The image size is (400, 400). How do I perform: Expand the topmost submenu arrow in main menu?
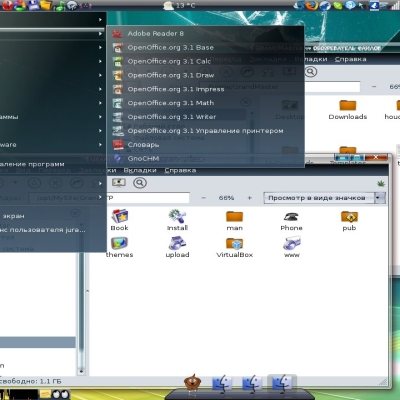(100, 20)
